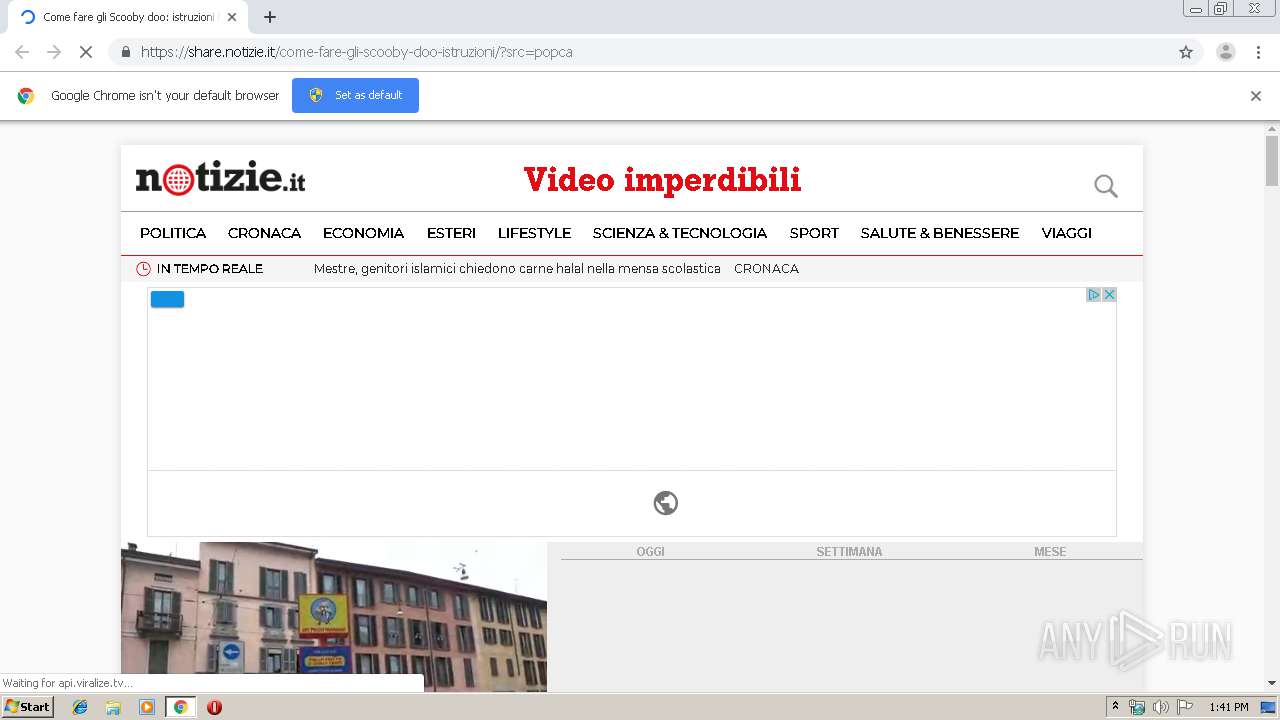This screenshot has width=1280, height=720.
Task: Click the notizie.it logo
Action: 220,179
